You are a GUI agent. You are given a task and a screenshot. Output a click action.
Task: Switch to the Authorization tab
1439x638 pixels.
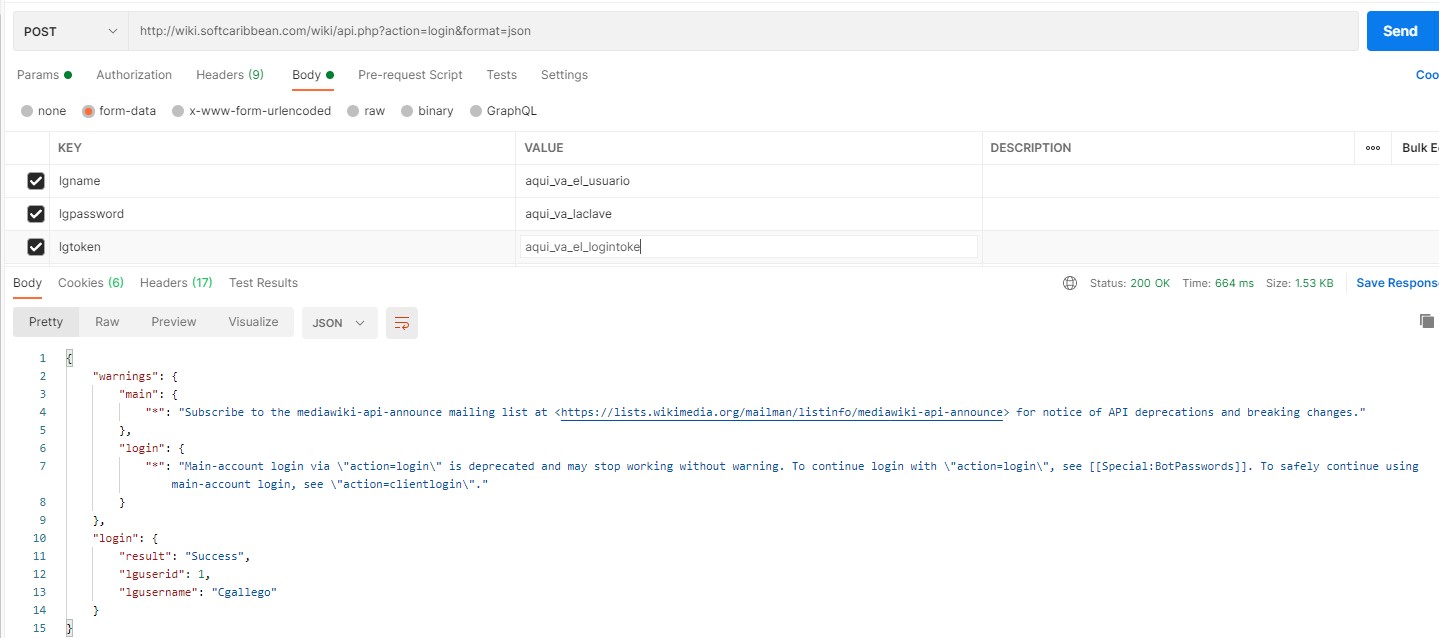click(134, 75)
